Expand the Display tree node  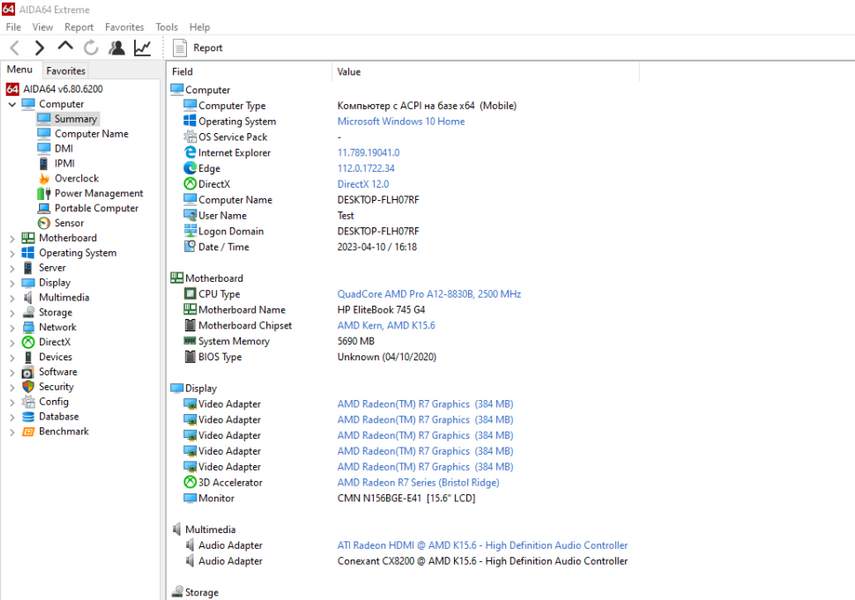point(12,283)
